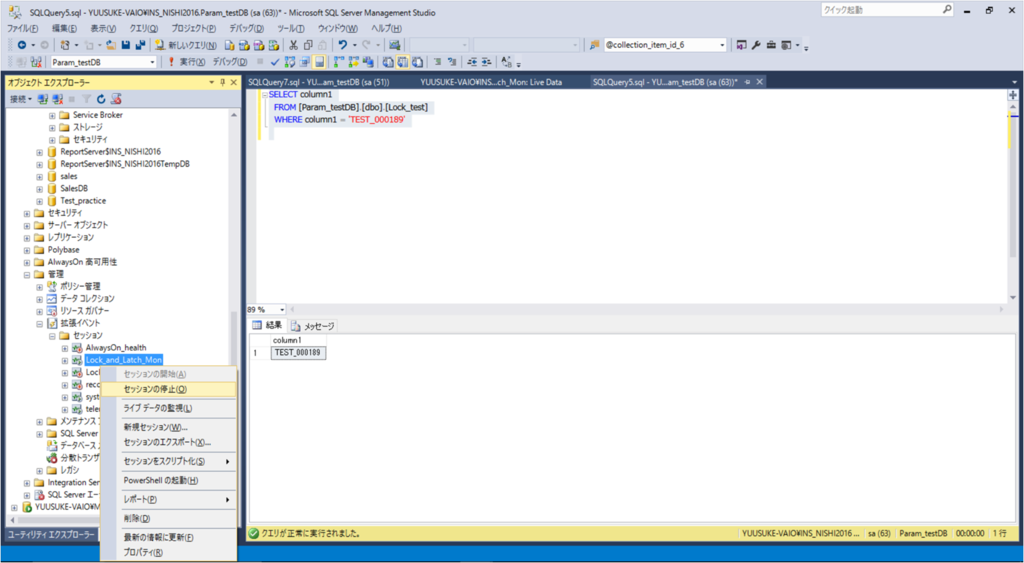This screenshot has height=563, width=1024.
Task: Click the Save All icon
Action: click(x=140, y=45)
